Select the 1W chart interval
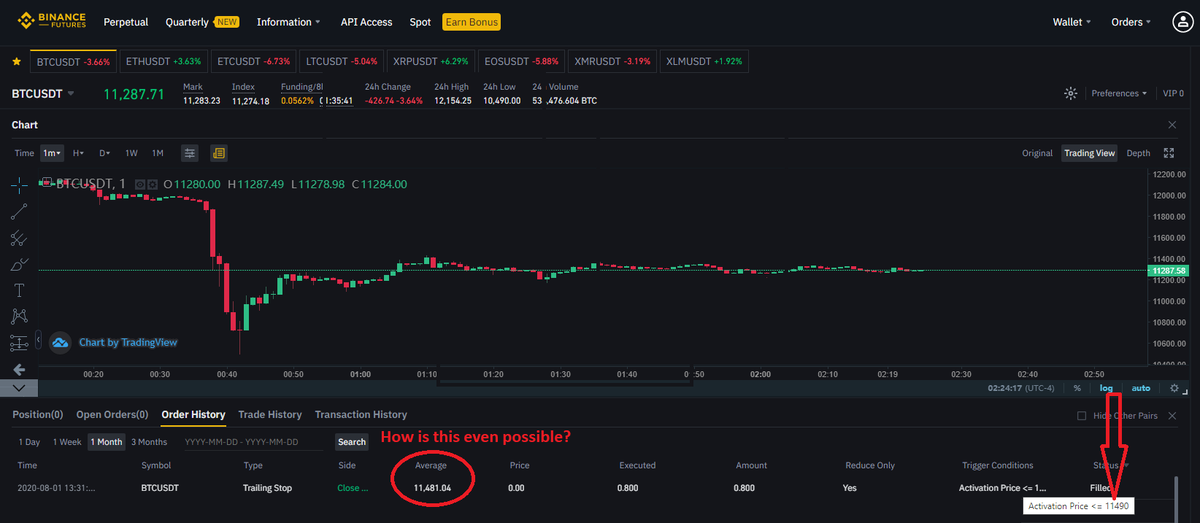Screen dimensions: 1200x523 click(131, 153)
